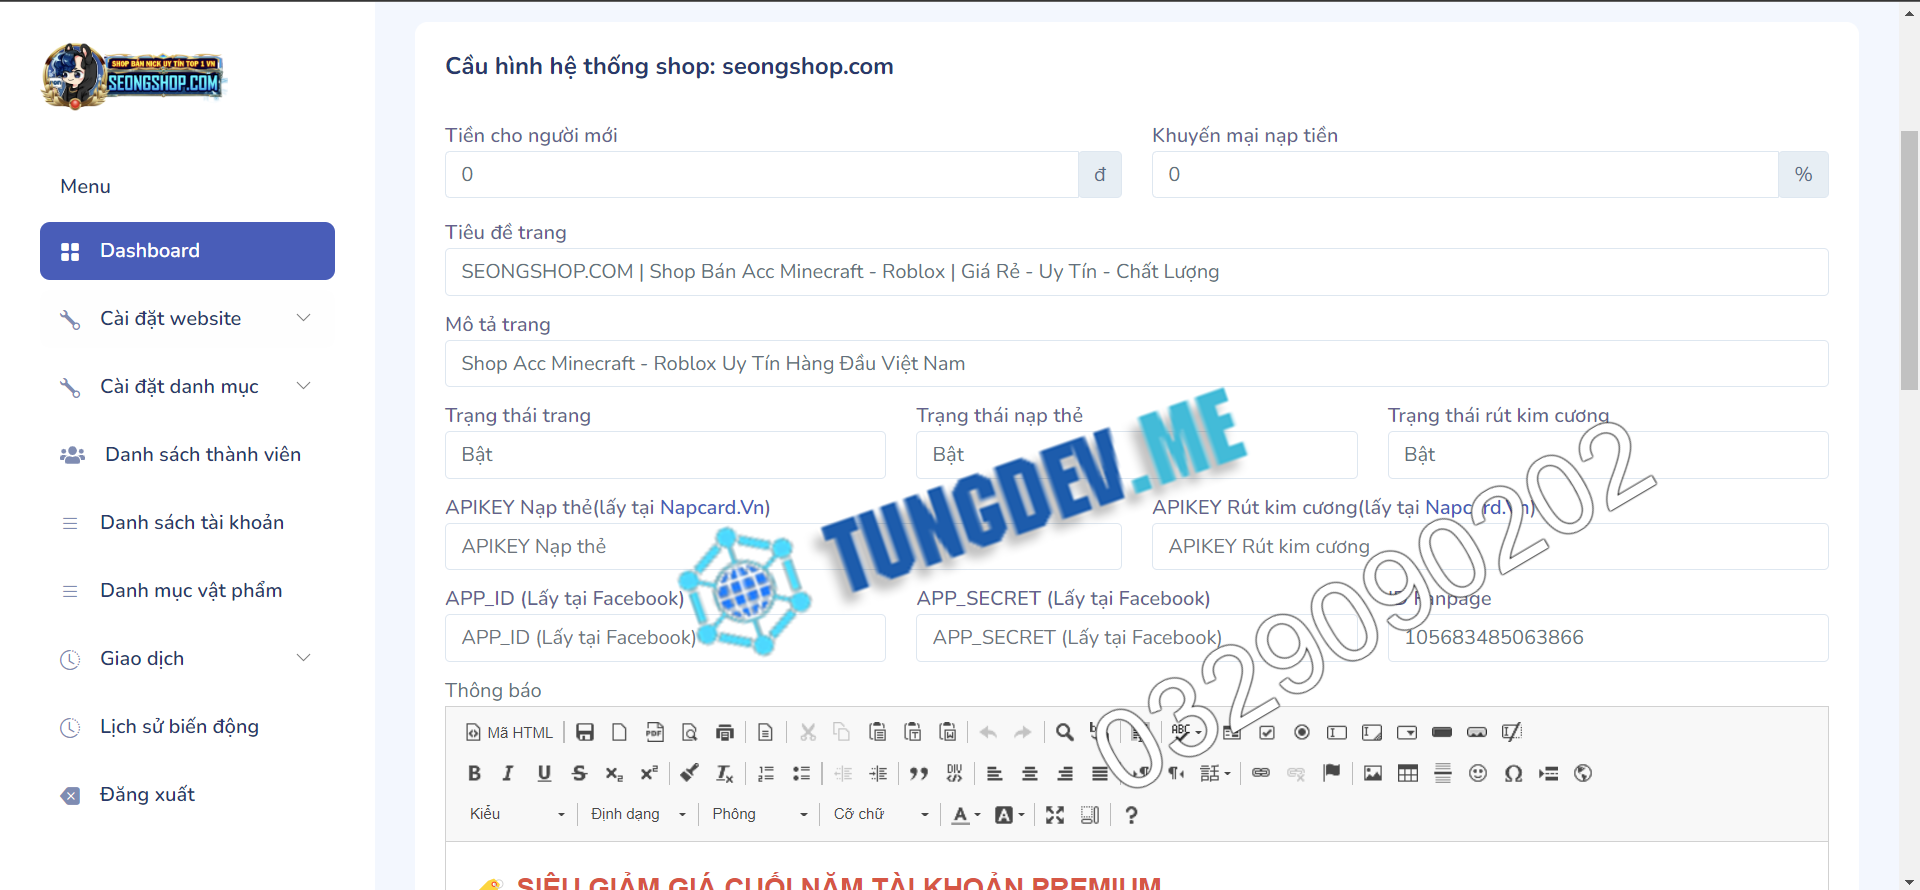Apply superscript formatting
This screenshot has width=1920, height=890.
[649, 773]
